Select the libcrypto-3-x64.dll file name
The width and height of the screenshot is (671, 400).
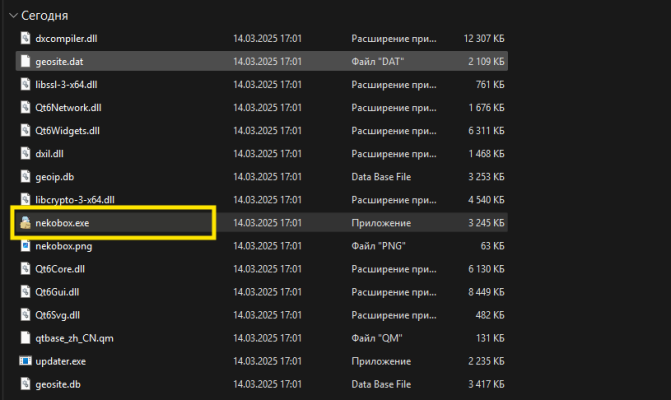[x=75, y=199]
